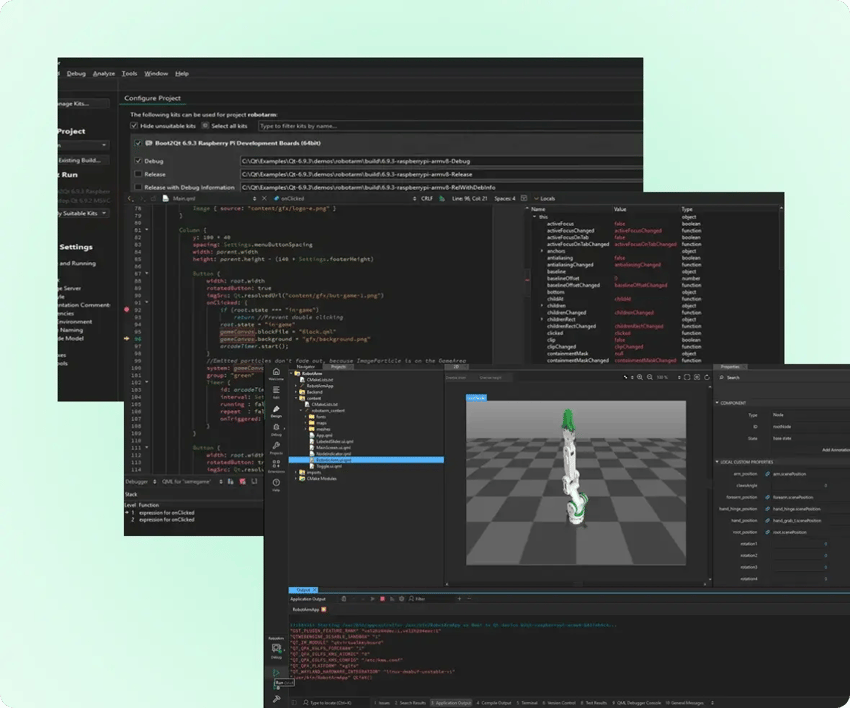Viewport: 850px width, 708px height.
Task: Uncheck the Hide unsuitable kits checkbox
Action: coord(134,126)
